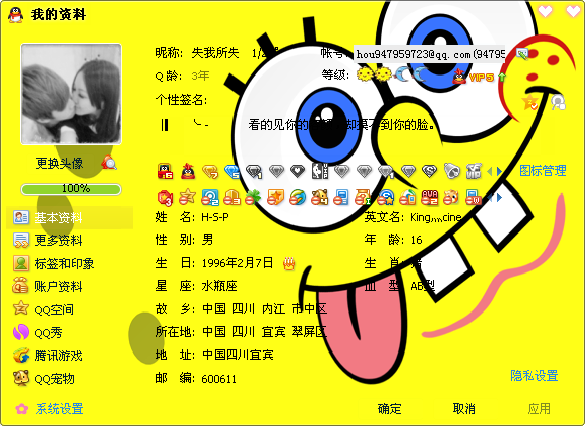Click the green upgrade arrow beside VIP5
This screenshot has width=585, height=426.
[x=502, y=77]
